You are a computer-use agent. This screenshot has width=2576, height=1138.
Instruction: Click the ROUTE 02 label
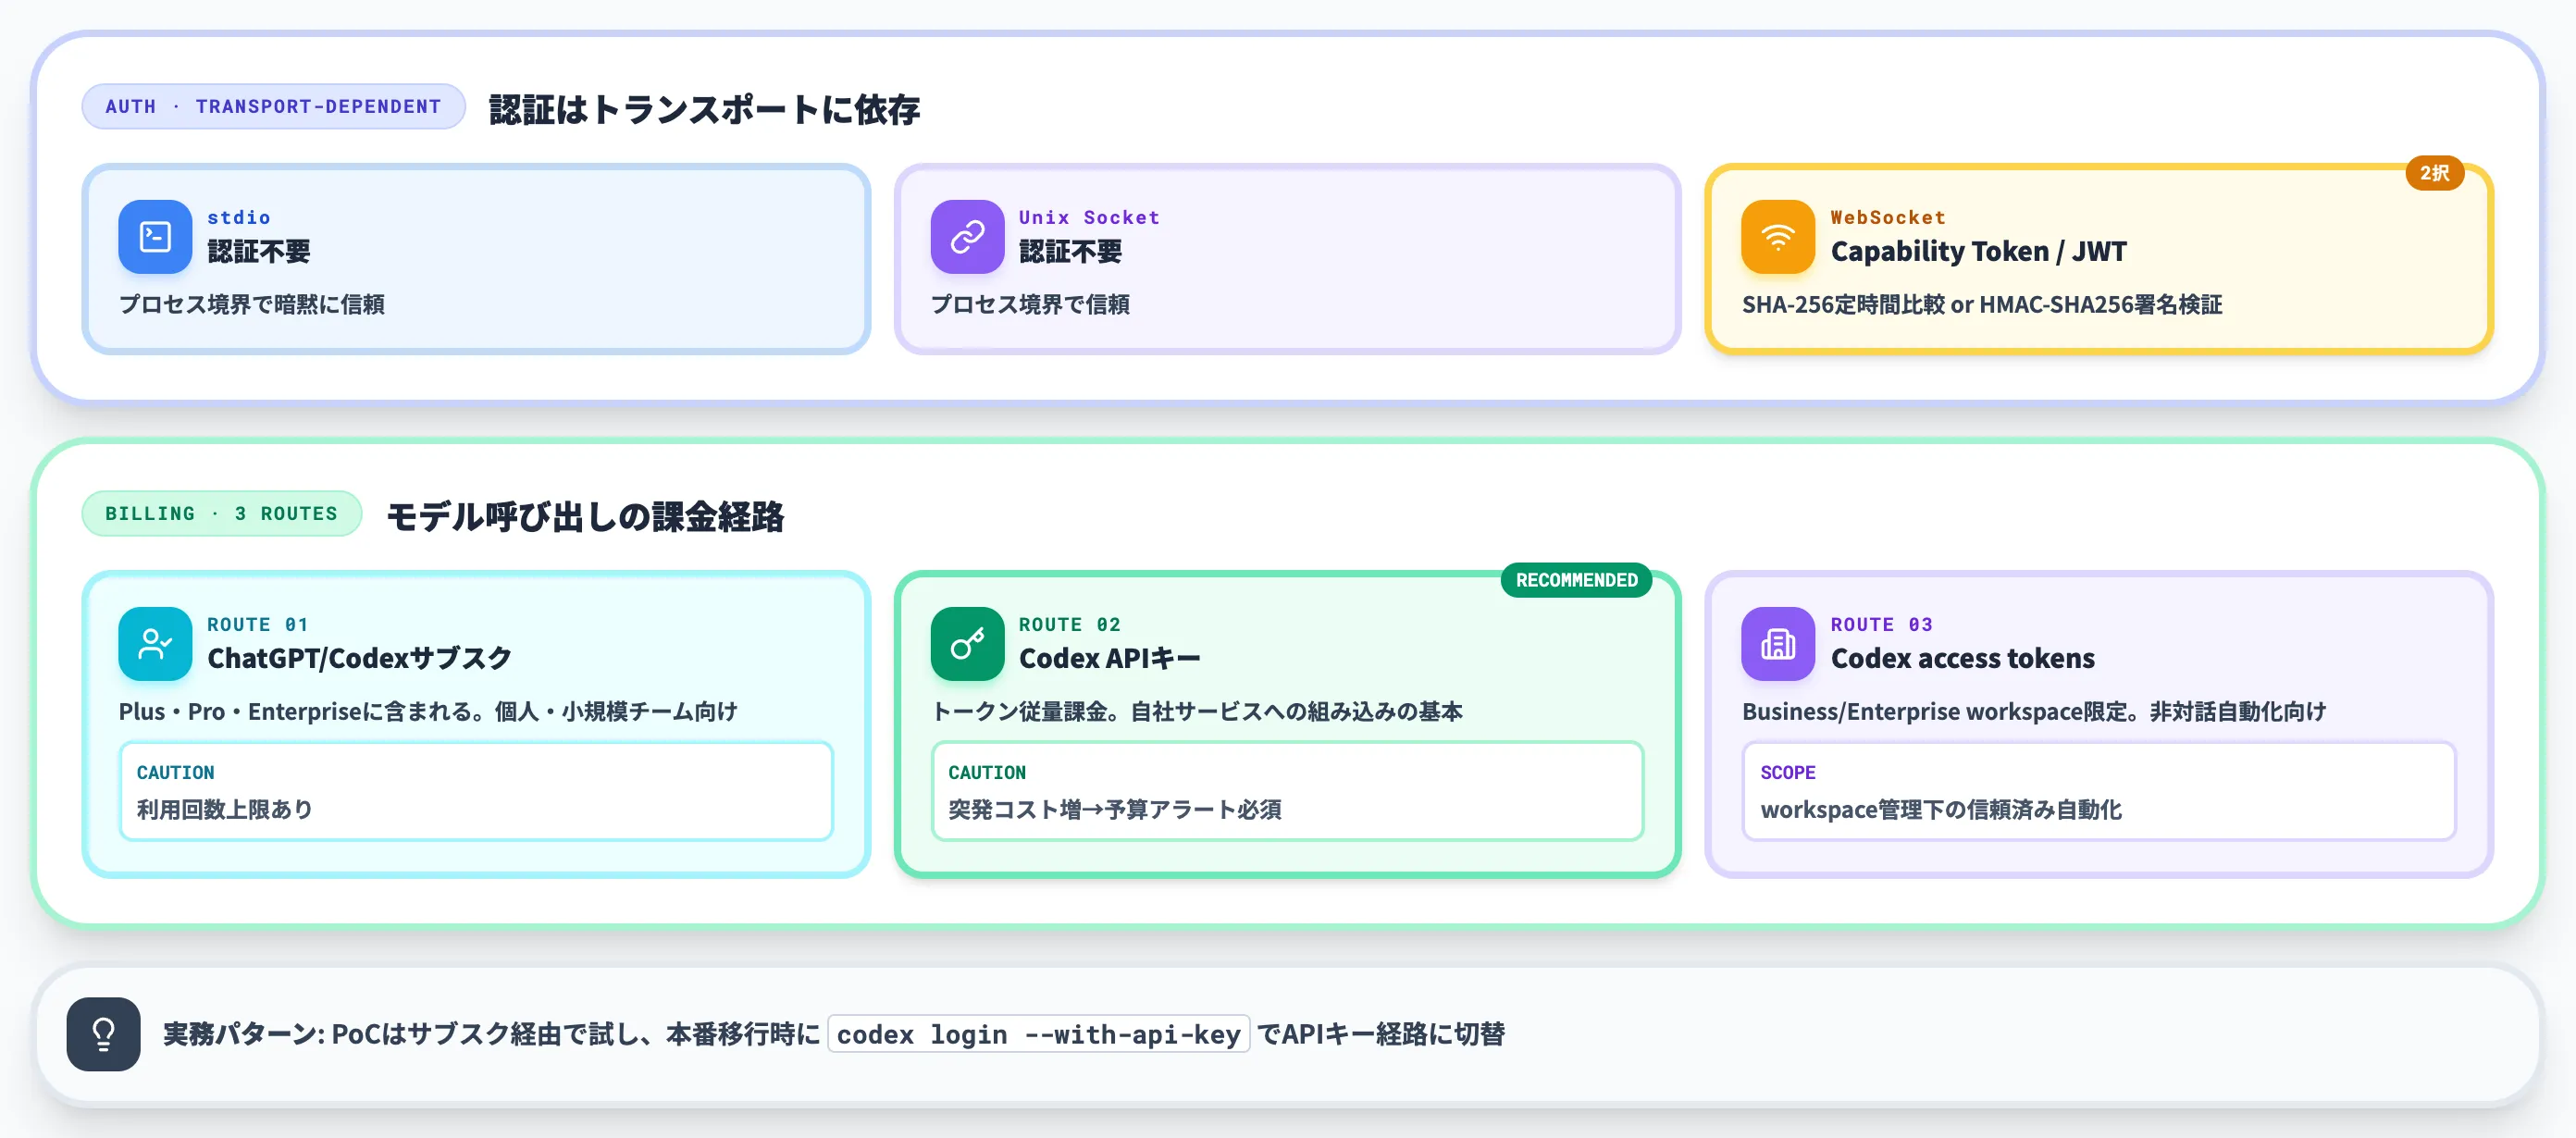pyautogui.click(x=1069, y=624)
